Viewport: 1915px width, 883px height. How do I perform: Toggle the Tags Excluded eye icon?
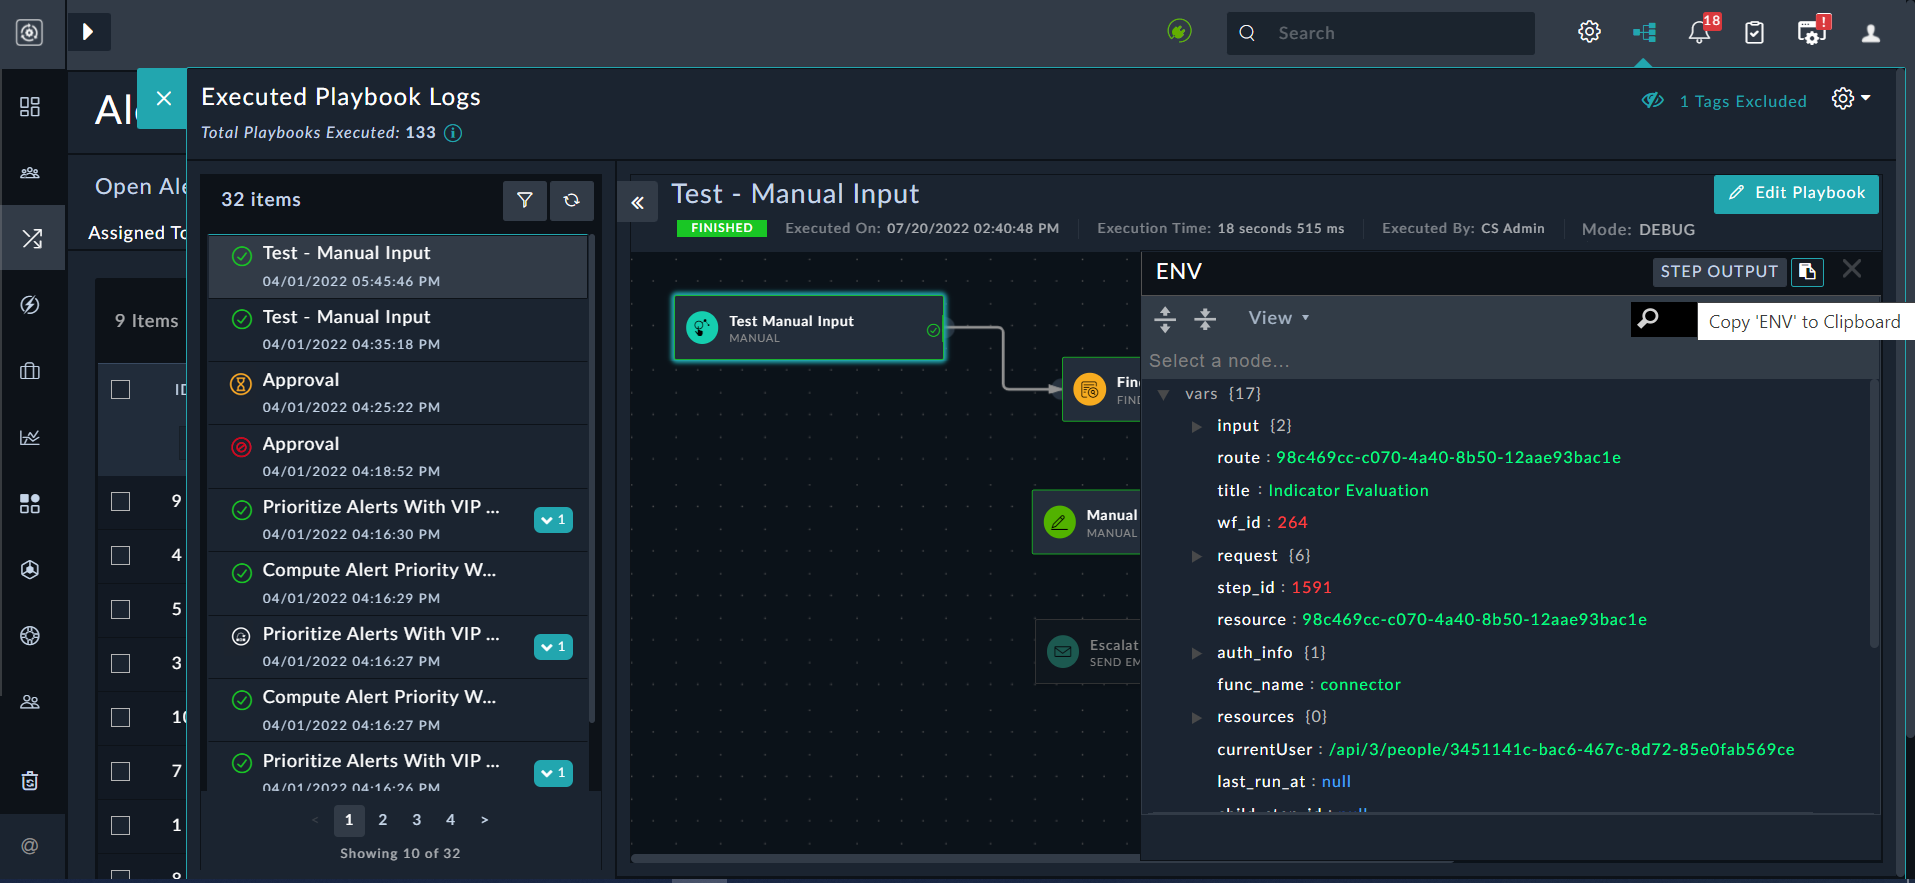coord(1653,101)
